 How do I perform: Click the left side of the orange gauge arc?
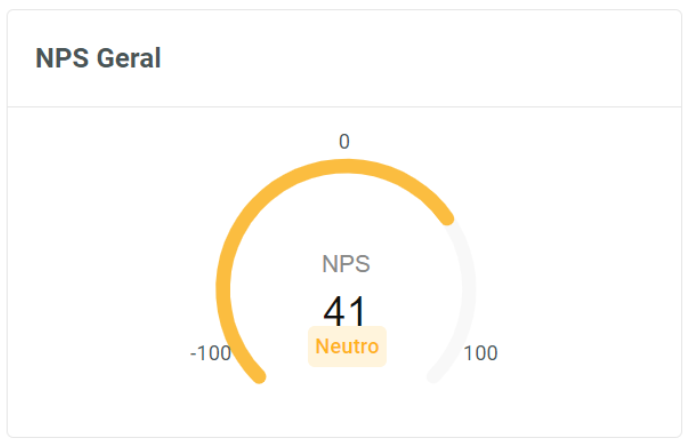click(x=224, y=290)
